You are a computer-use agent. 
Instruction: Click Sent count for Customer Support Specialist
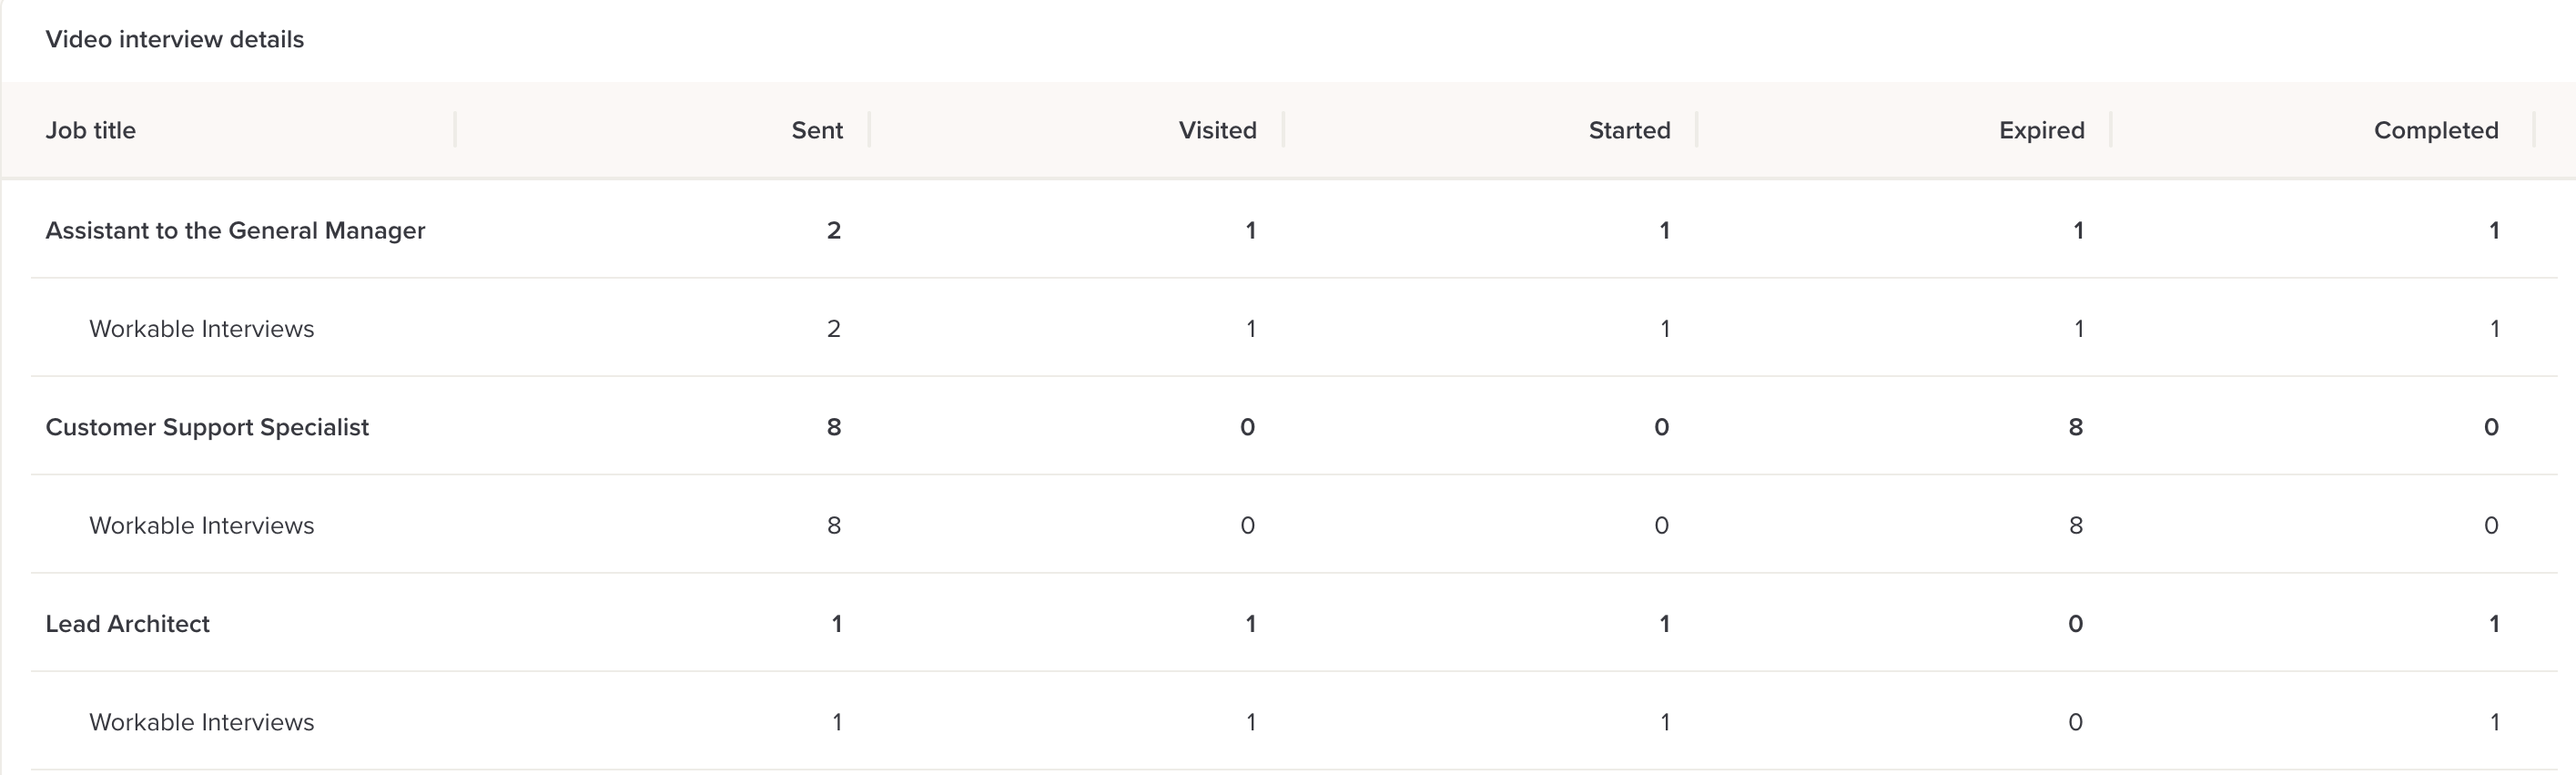[834, 428]
